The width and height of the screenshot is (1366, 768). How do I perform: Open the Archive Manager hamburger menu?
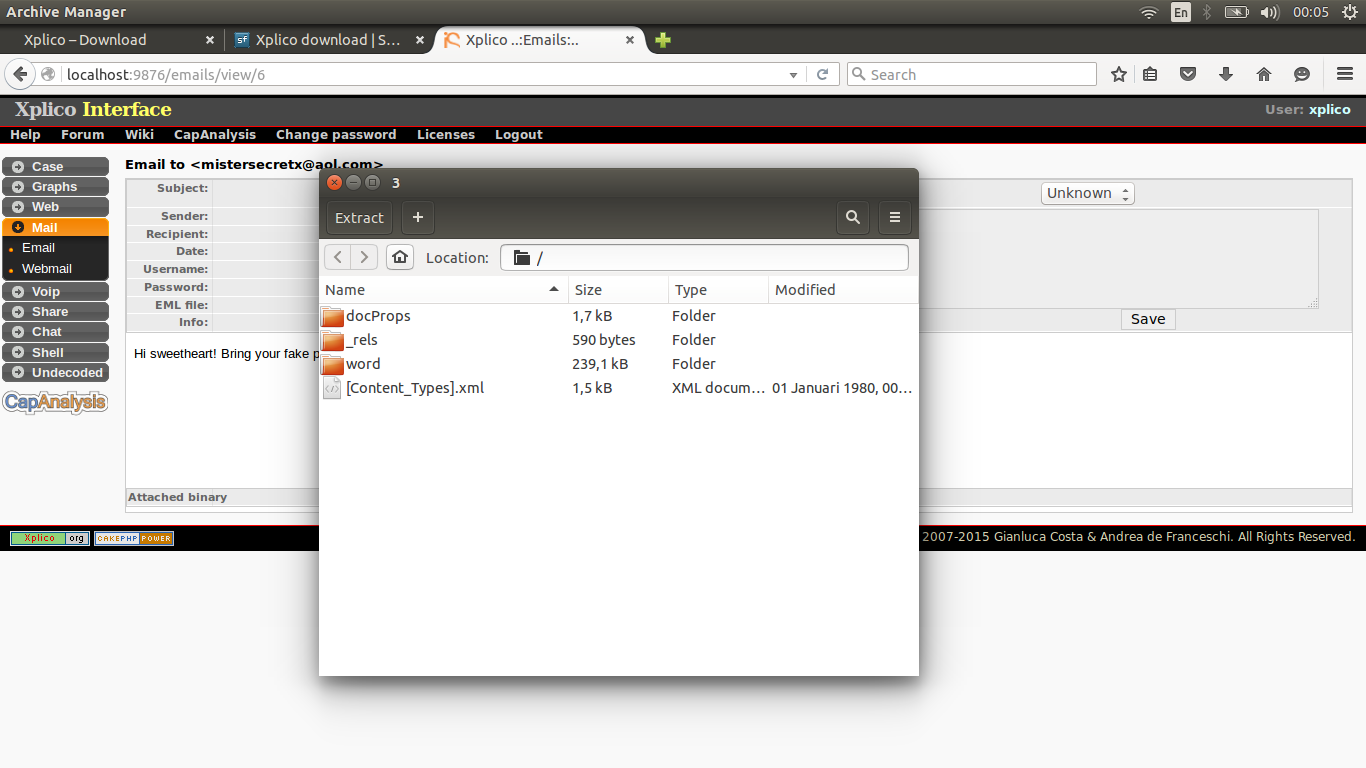coord(894,218)
